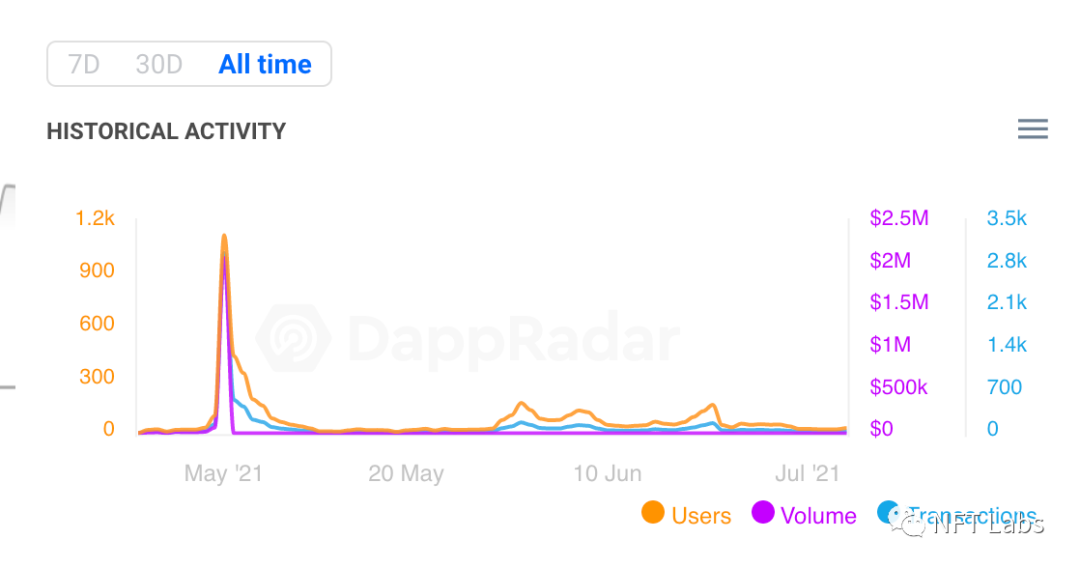Screen dimensions: 1080x568
Task: Click the Jul '21 x-axis label
Action: point(807,474)
